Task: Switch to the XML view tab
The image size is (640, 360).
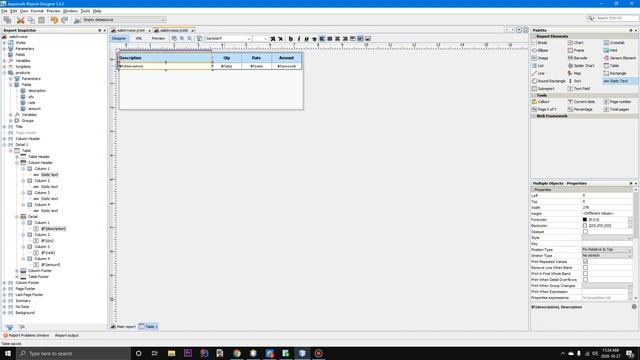Action: tap(139, 38)
